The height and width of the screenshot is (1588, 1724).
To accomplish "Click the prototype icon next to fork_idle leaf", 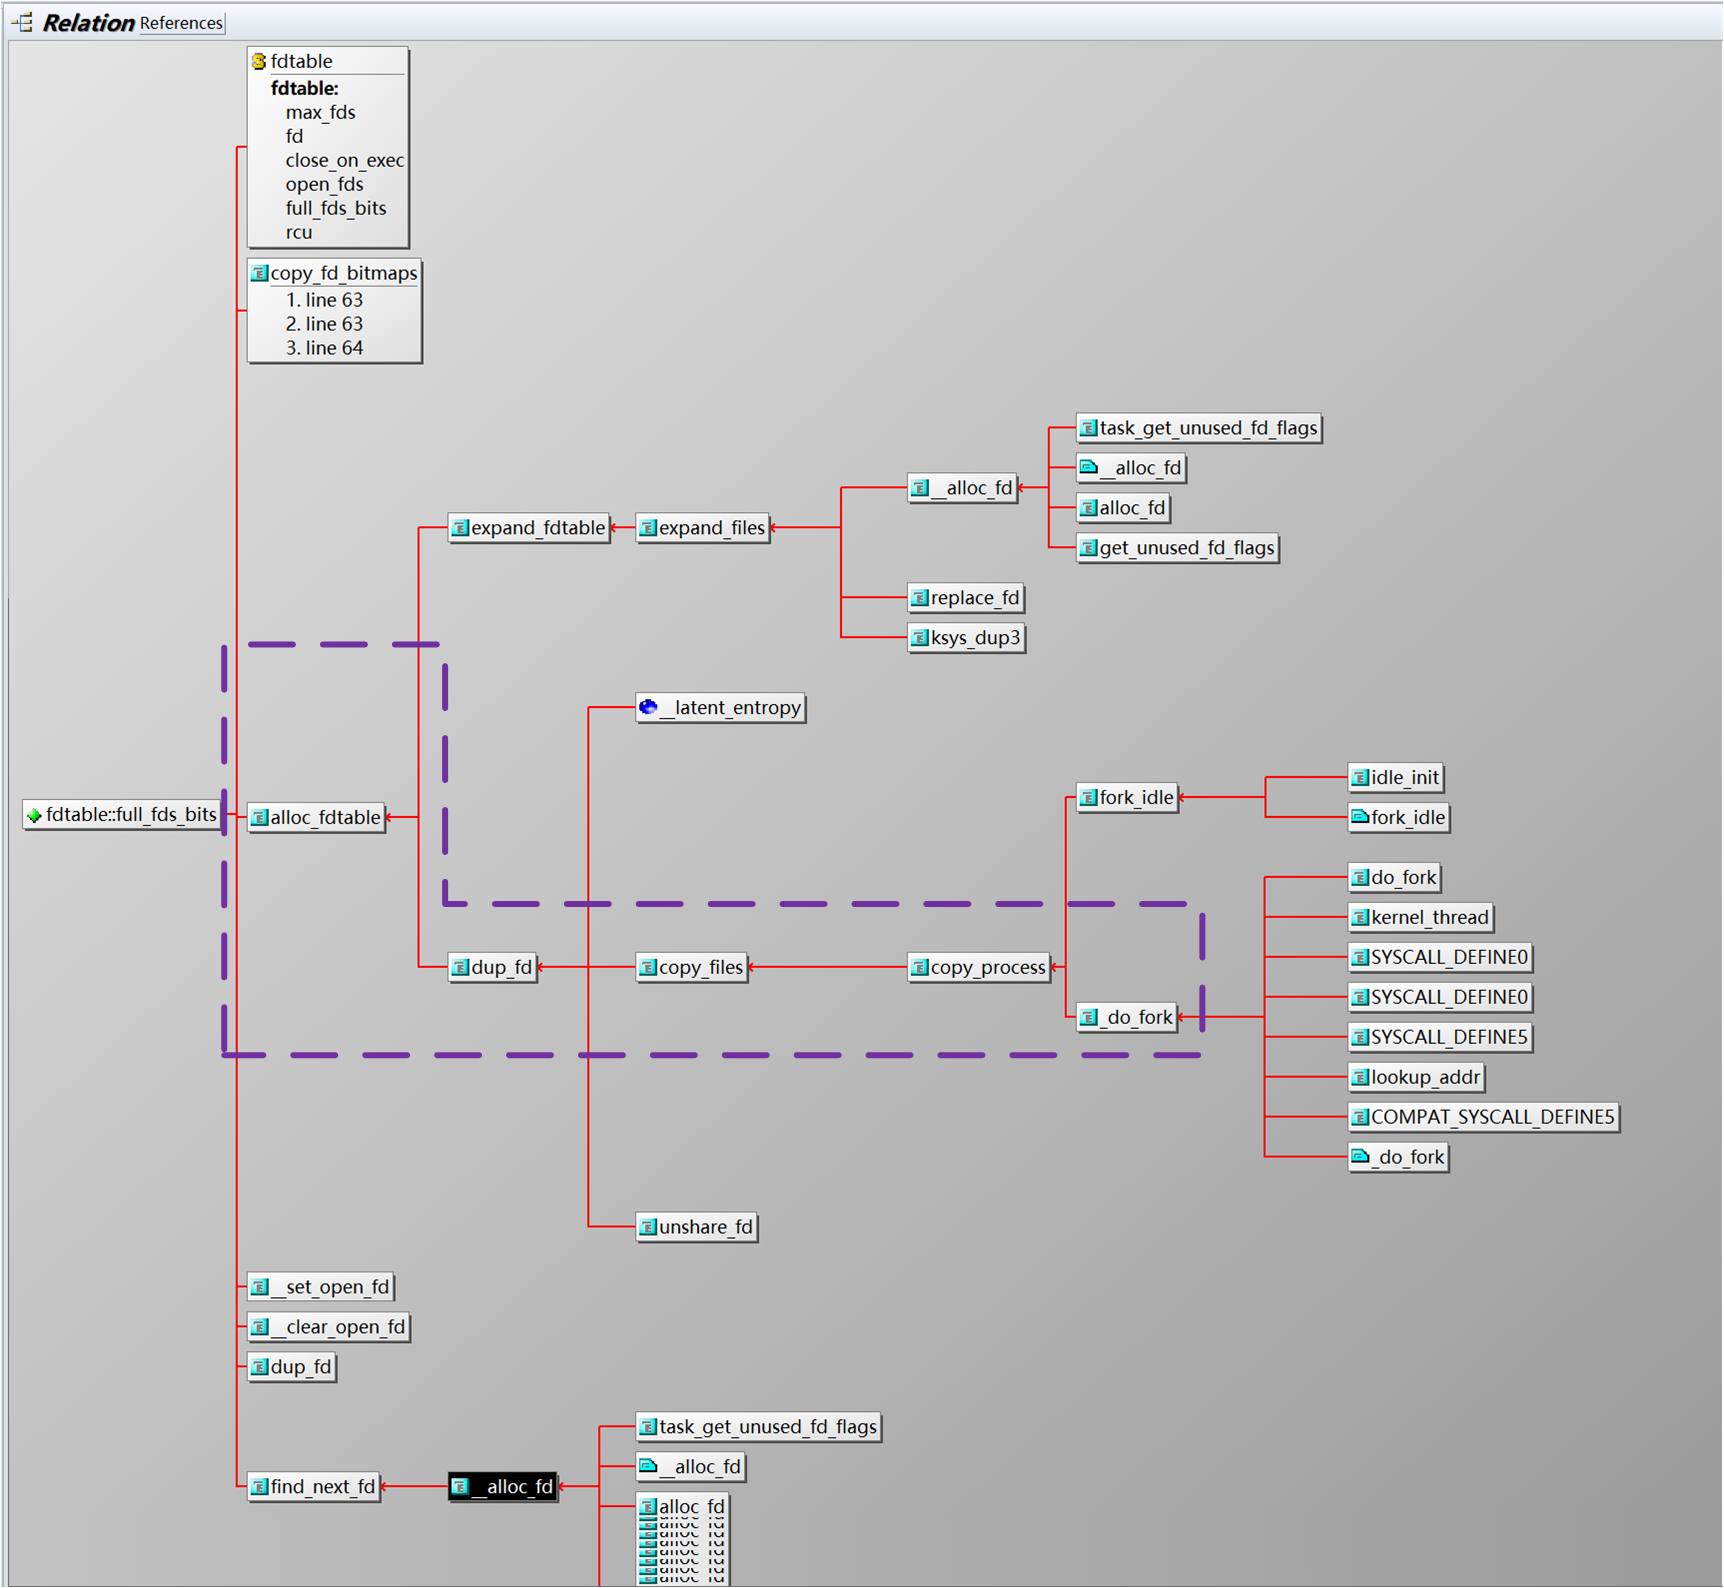I will (x=1360, y=817).
